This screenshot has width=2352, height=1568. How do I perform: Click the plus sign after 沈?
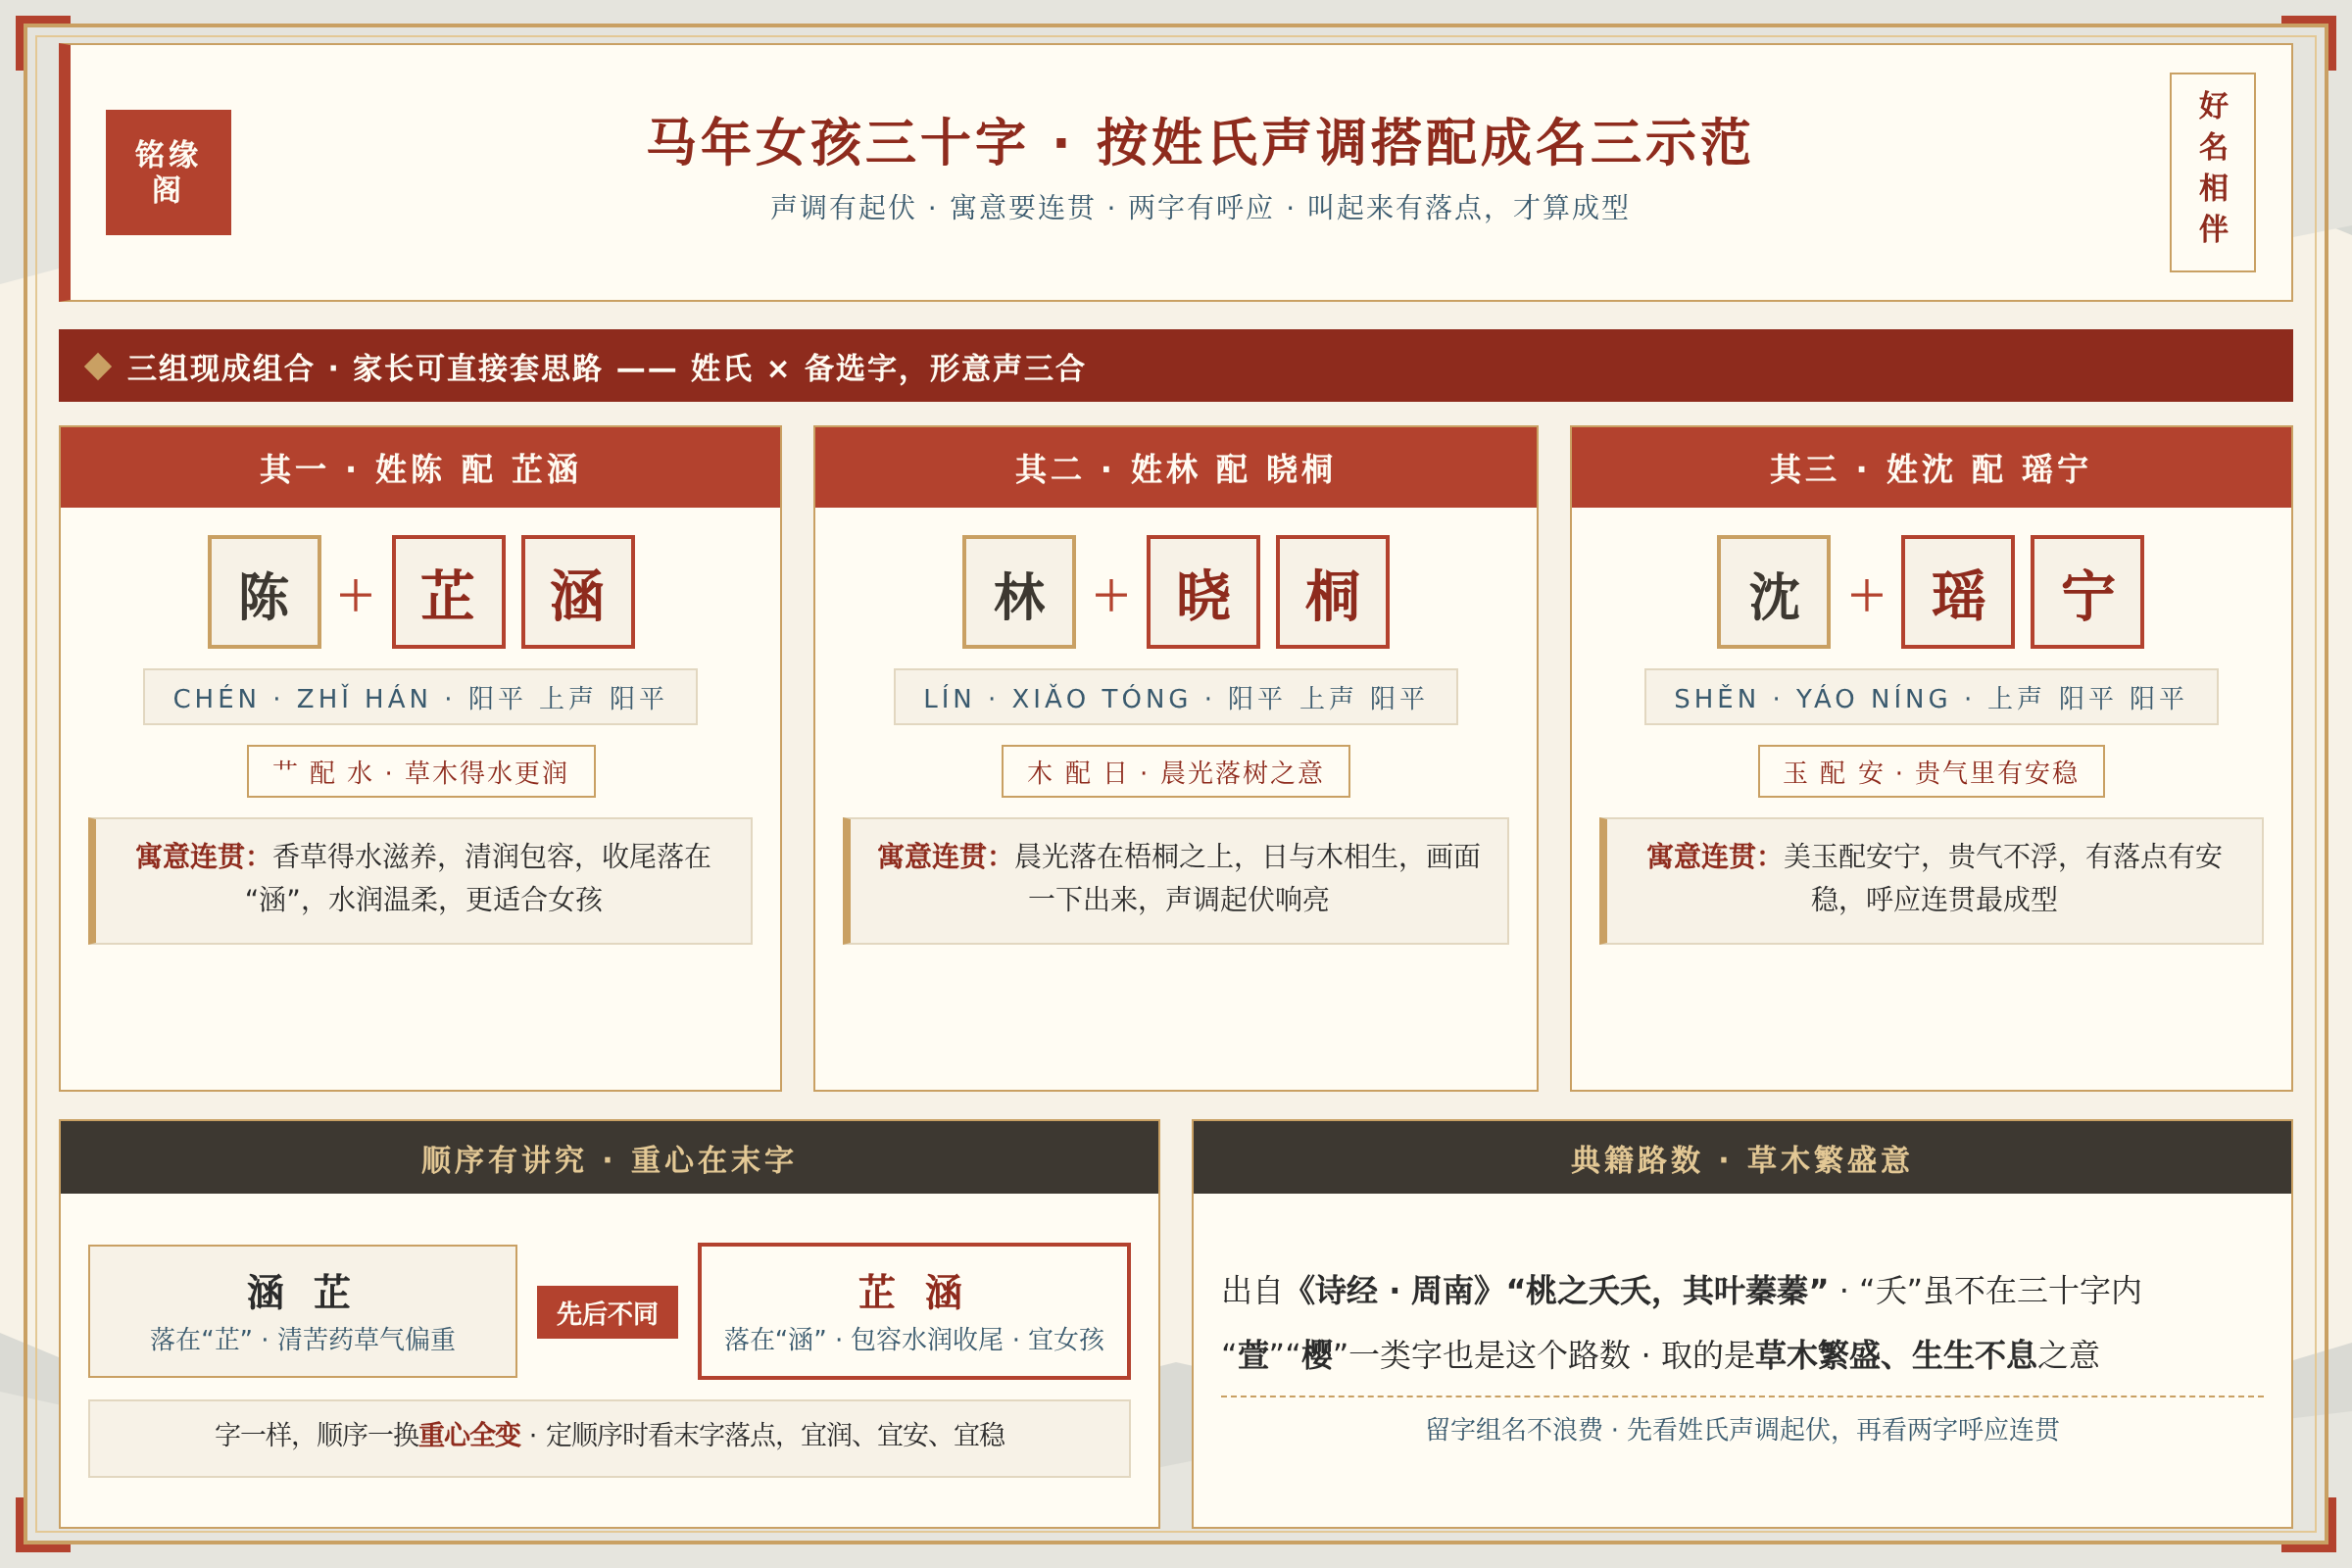coord(1866,595)
